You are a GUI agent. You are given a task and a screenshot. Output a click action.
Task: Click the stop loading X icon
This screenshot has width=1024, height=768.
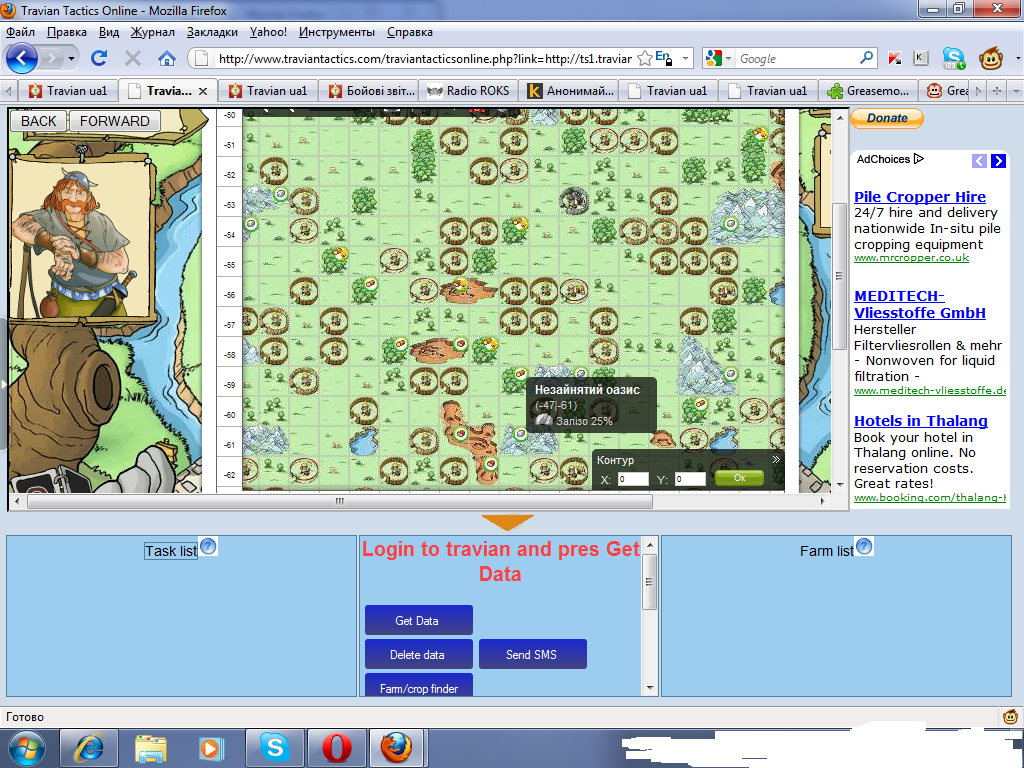tap(133, 58)
